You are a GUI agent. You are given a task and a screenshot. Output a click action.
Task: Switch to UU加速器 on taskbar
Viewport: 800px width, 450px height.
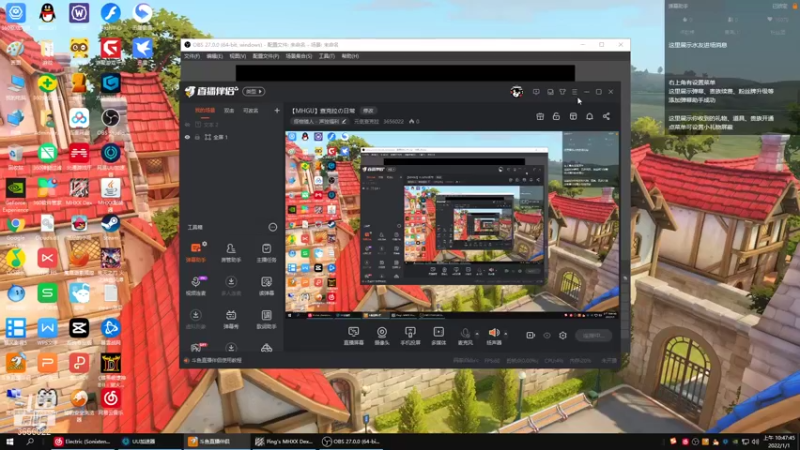pyautogui.click(x=148, y=442)
